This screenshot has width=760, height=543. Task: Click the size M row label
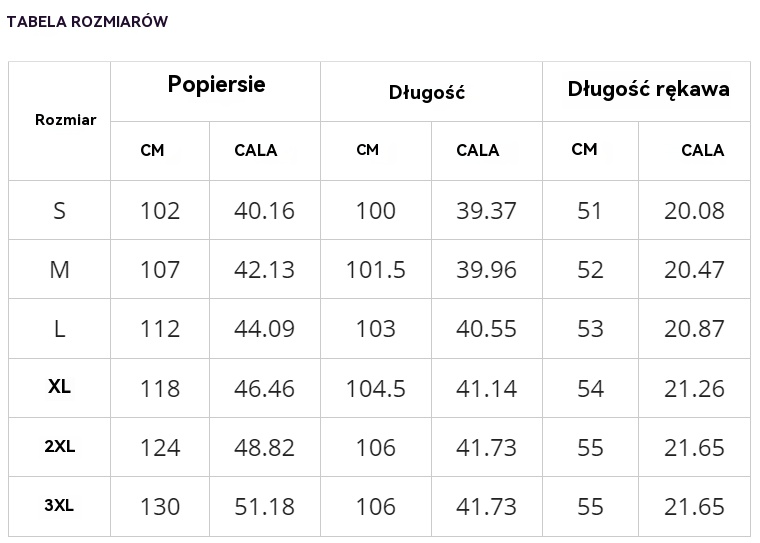click(60, 270)
